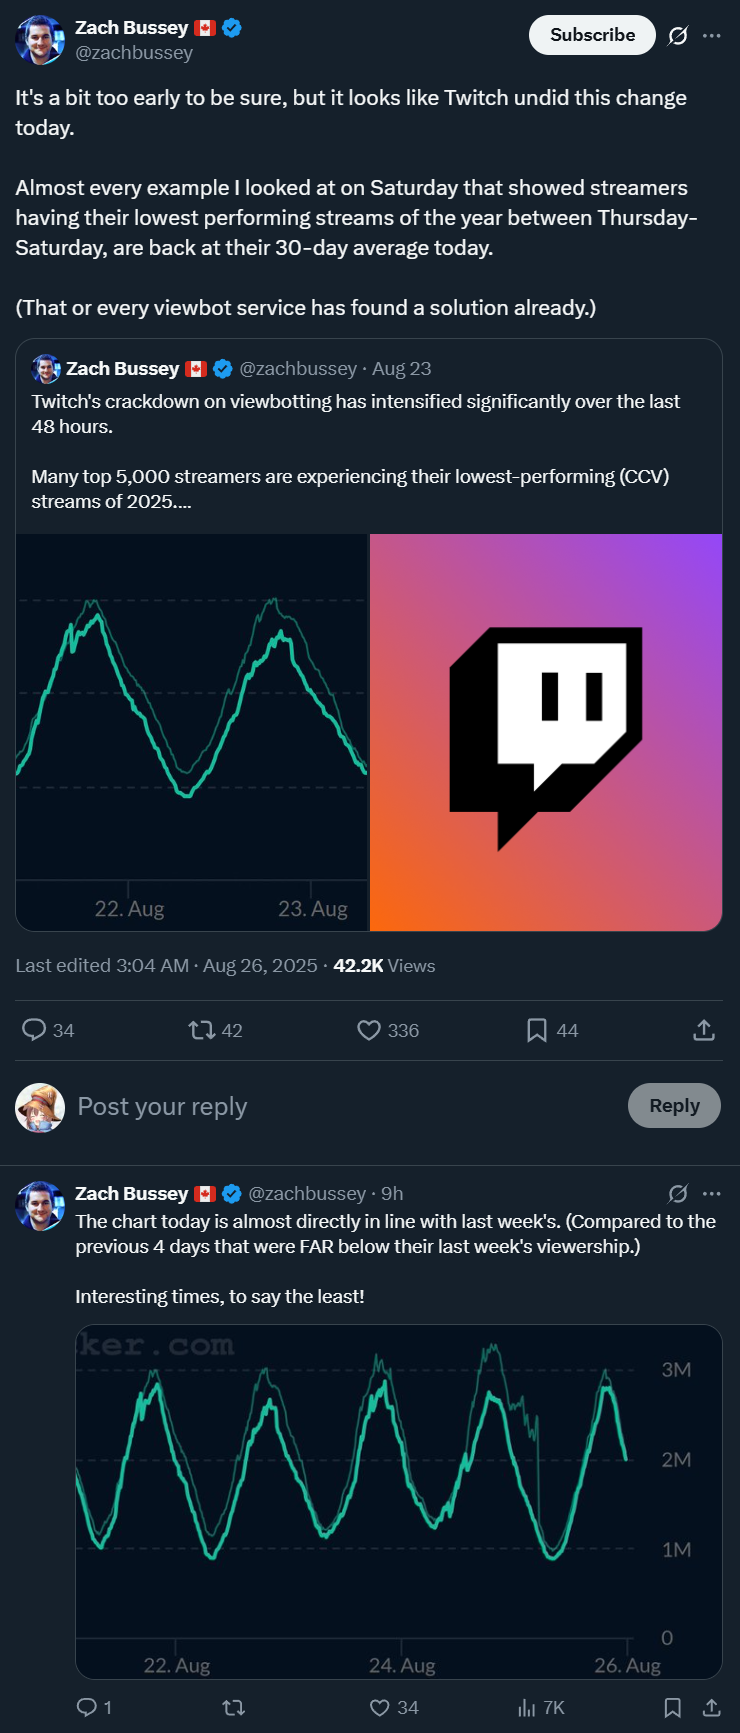Bookmark the reply post
The height and width of the screenshot is (1733, 740).
(x=673, y=1708)
